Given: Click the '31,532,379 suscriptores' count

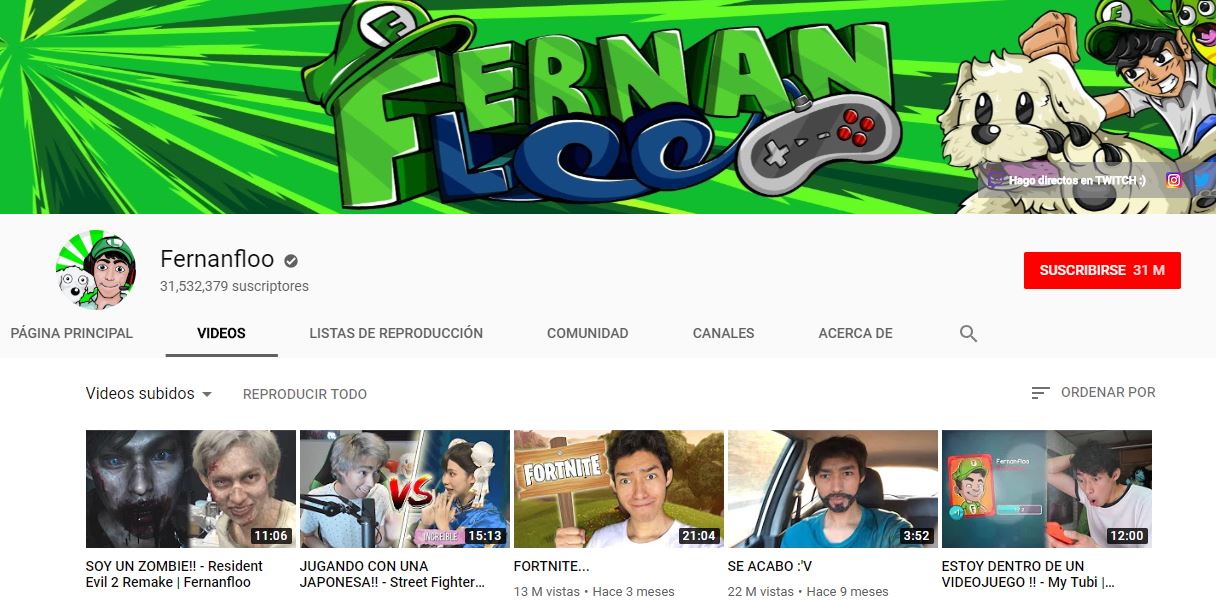Looking at the screenshot, I should click(234, 286).
